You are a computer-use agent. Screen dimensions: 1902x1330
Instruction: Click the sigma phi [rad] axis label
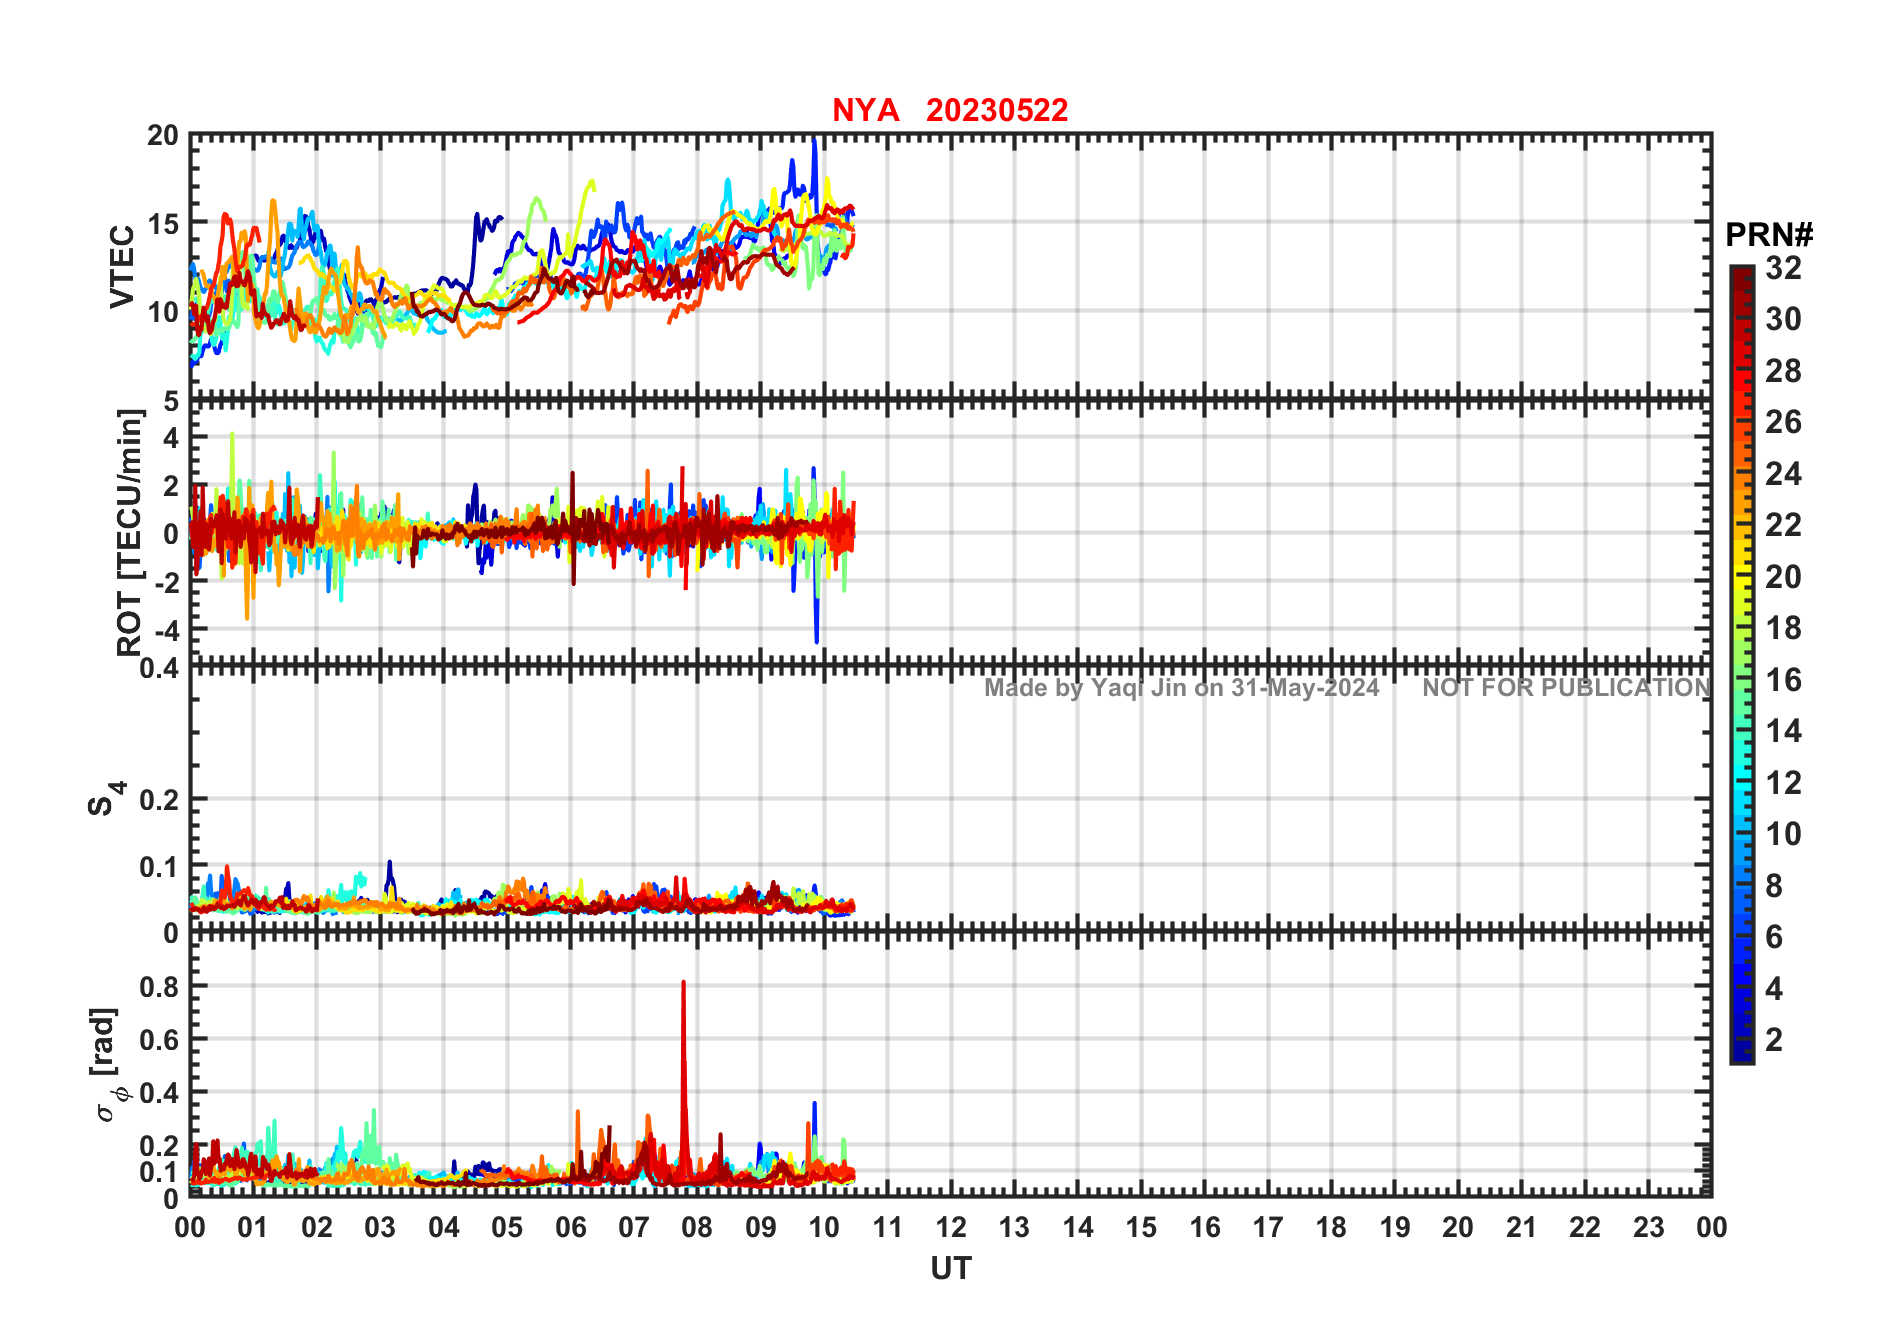pyautogui.click(x=110, y=1065)
